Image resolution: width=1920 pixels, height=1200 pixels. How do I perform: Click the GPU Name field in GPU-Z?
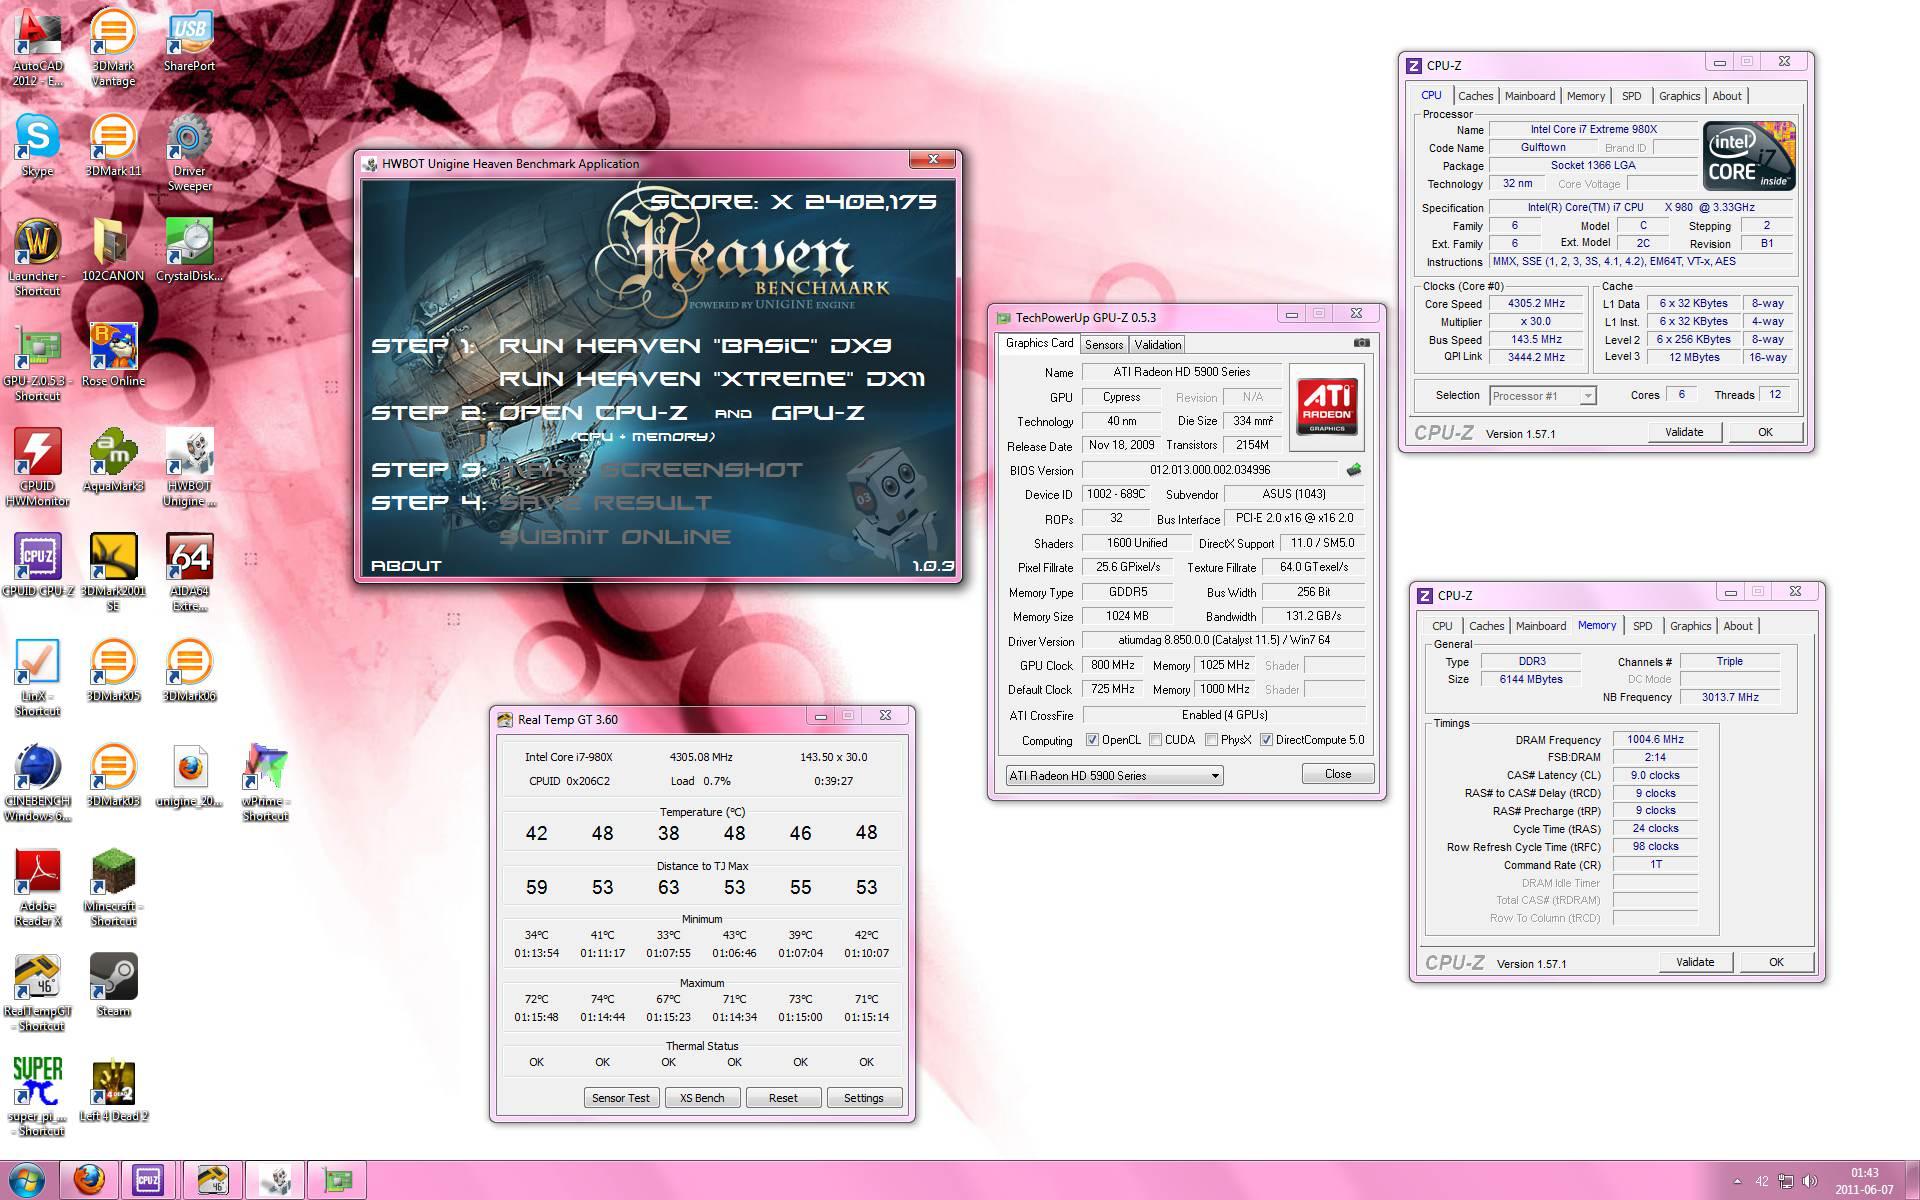[x=1182, y=372]
